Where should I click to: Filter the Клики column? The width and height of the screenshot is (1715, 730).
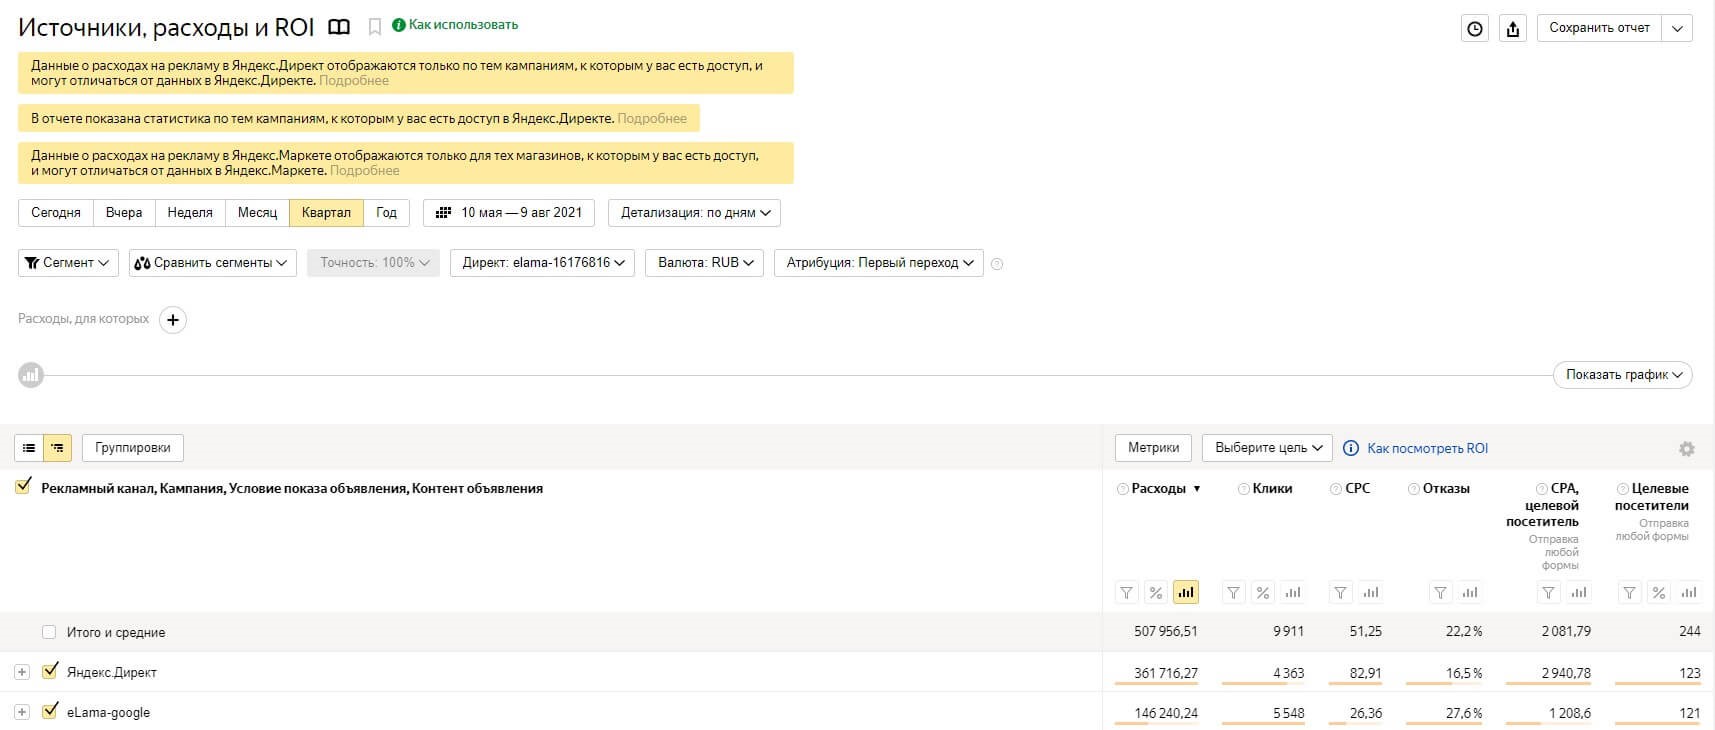click(x=1234, y=593)
